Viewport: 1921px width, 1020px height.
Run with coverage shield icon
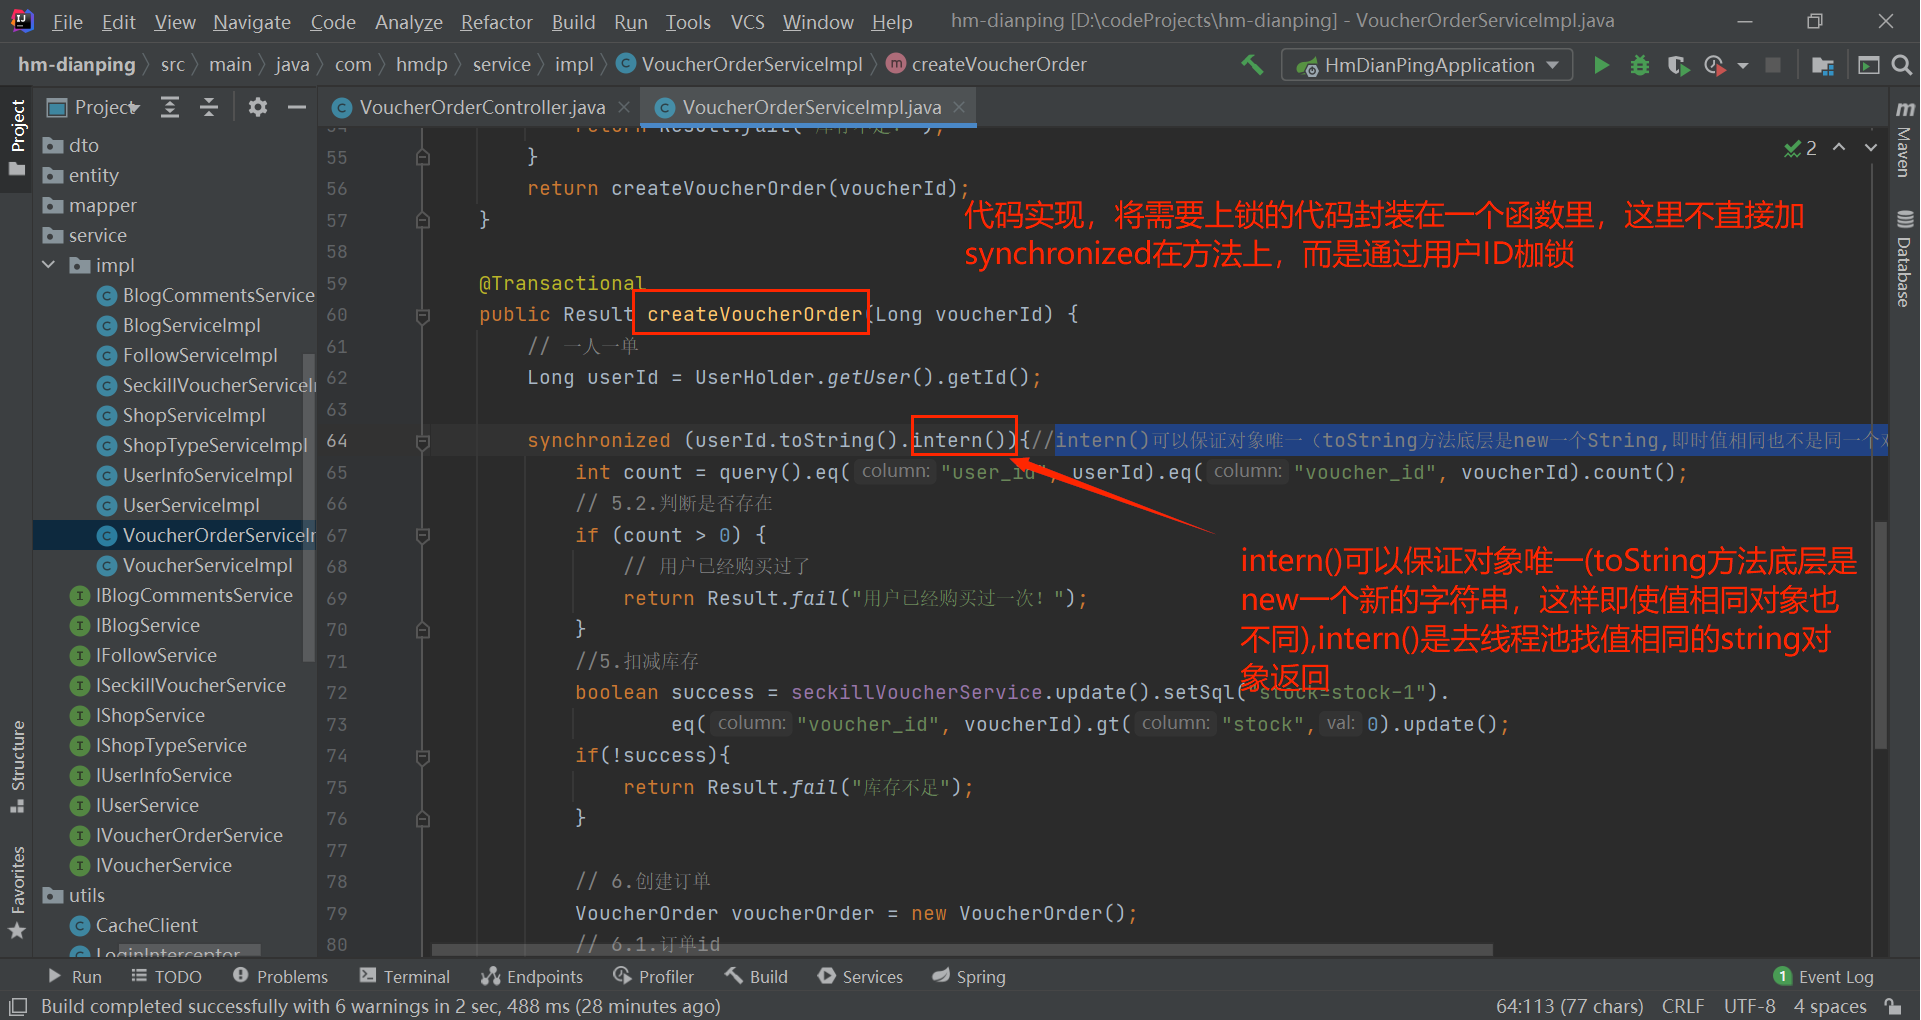(1678, 65)
